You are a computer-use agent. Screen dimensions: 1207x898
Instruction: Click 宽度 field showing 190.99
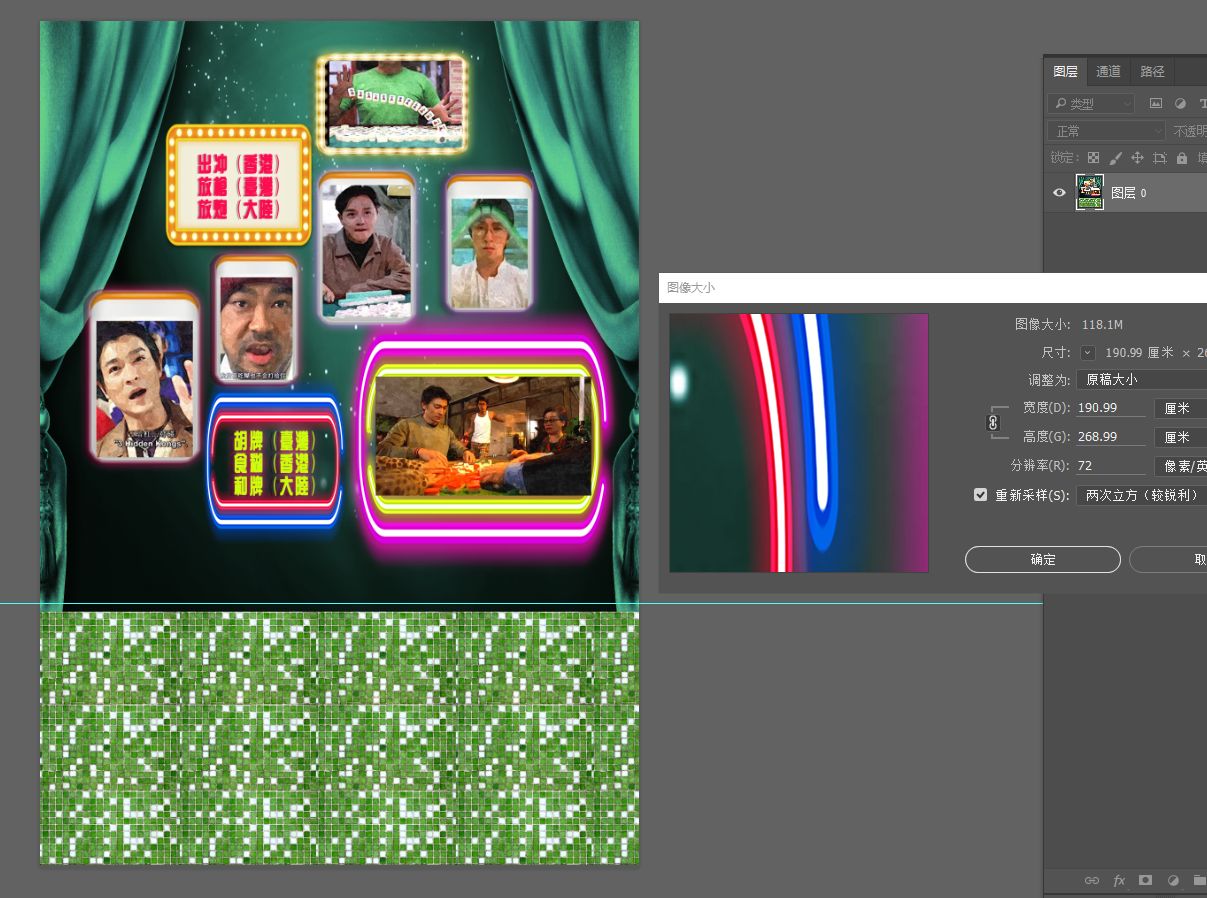(1111, 408)
